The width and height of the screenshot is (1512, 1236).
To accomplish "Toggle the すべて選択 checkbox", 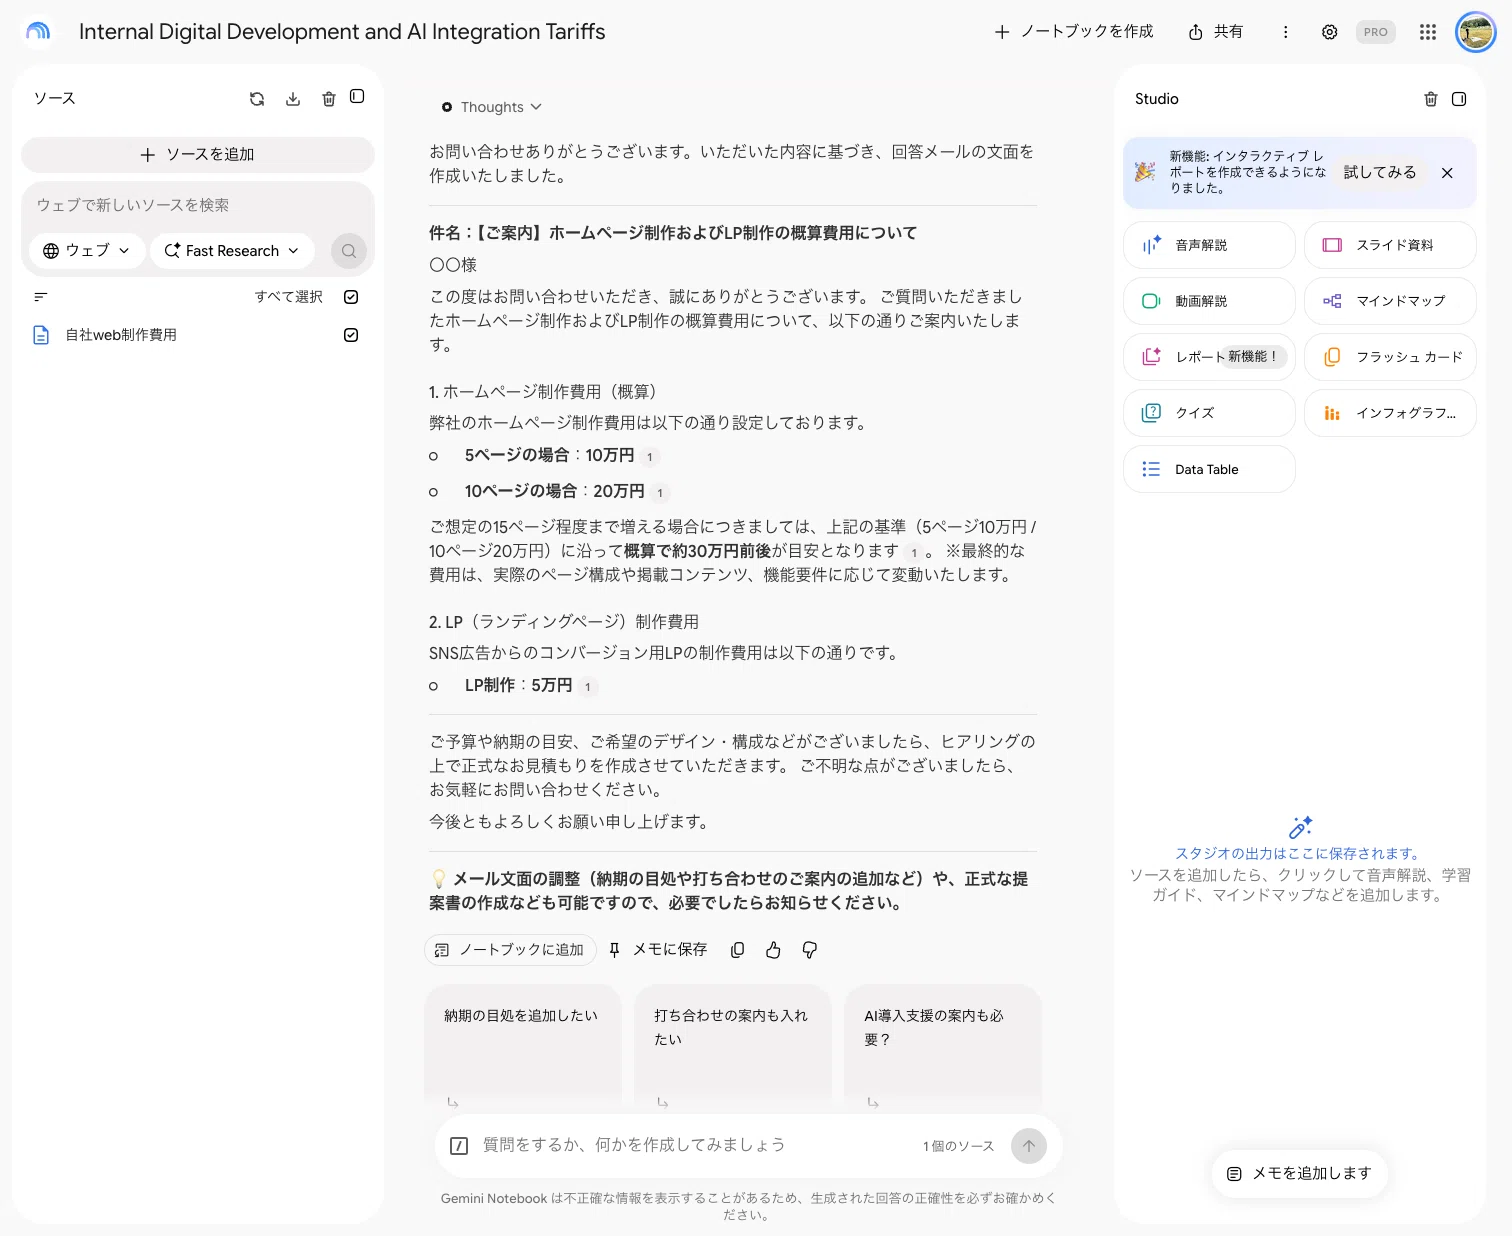I will 351,297.
